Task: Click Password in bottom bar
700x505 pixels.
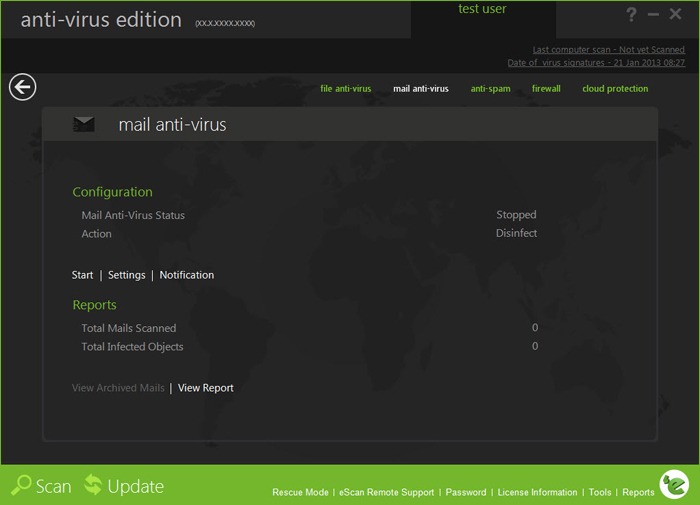Action: tap(466, 492)
